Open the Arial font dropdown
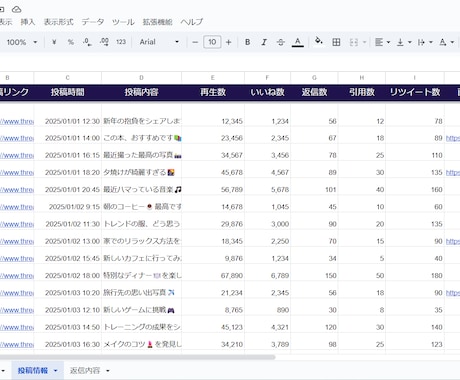Screen dimensions: 460x380 pos(159,42)
